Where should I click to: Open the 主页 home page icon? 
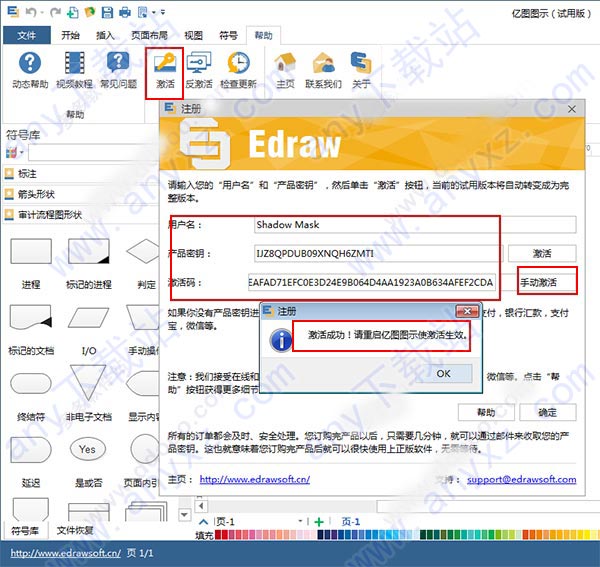click(285, 70)
